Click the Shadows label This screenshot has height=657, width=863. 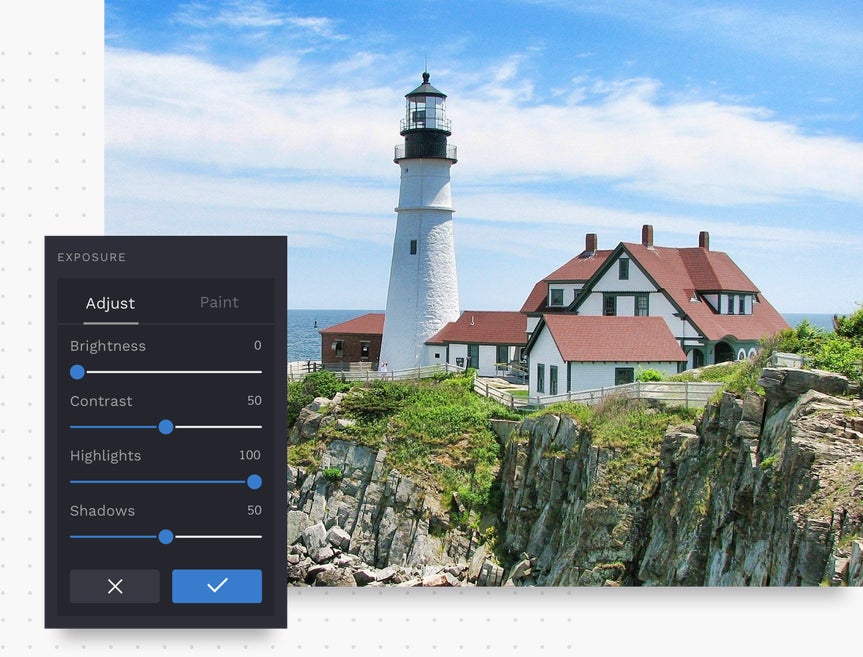(102, 511)
